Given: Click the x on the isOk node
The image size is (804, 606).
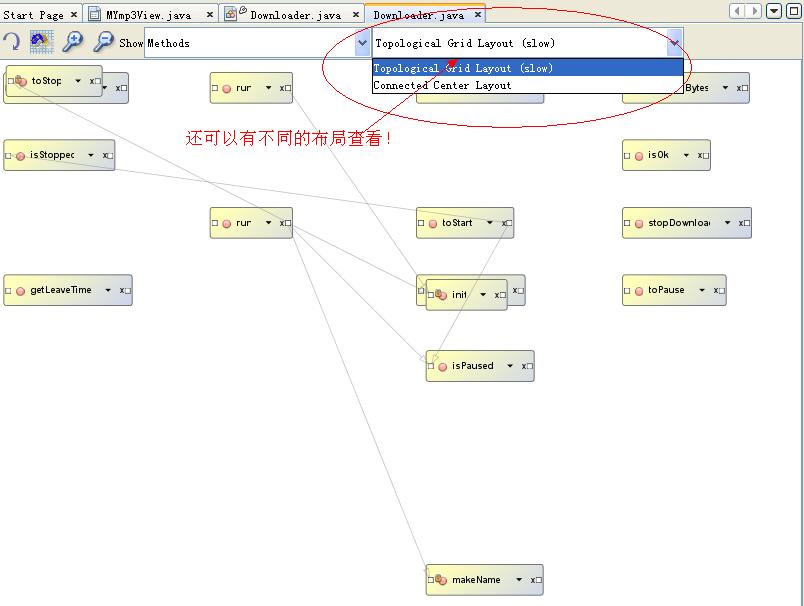Looking at the screenshot, I should 700,155.
